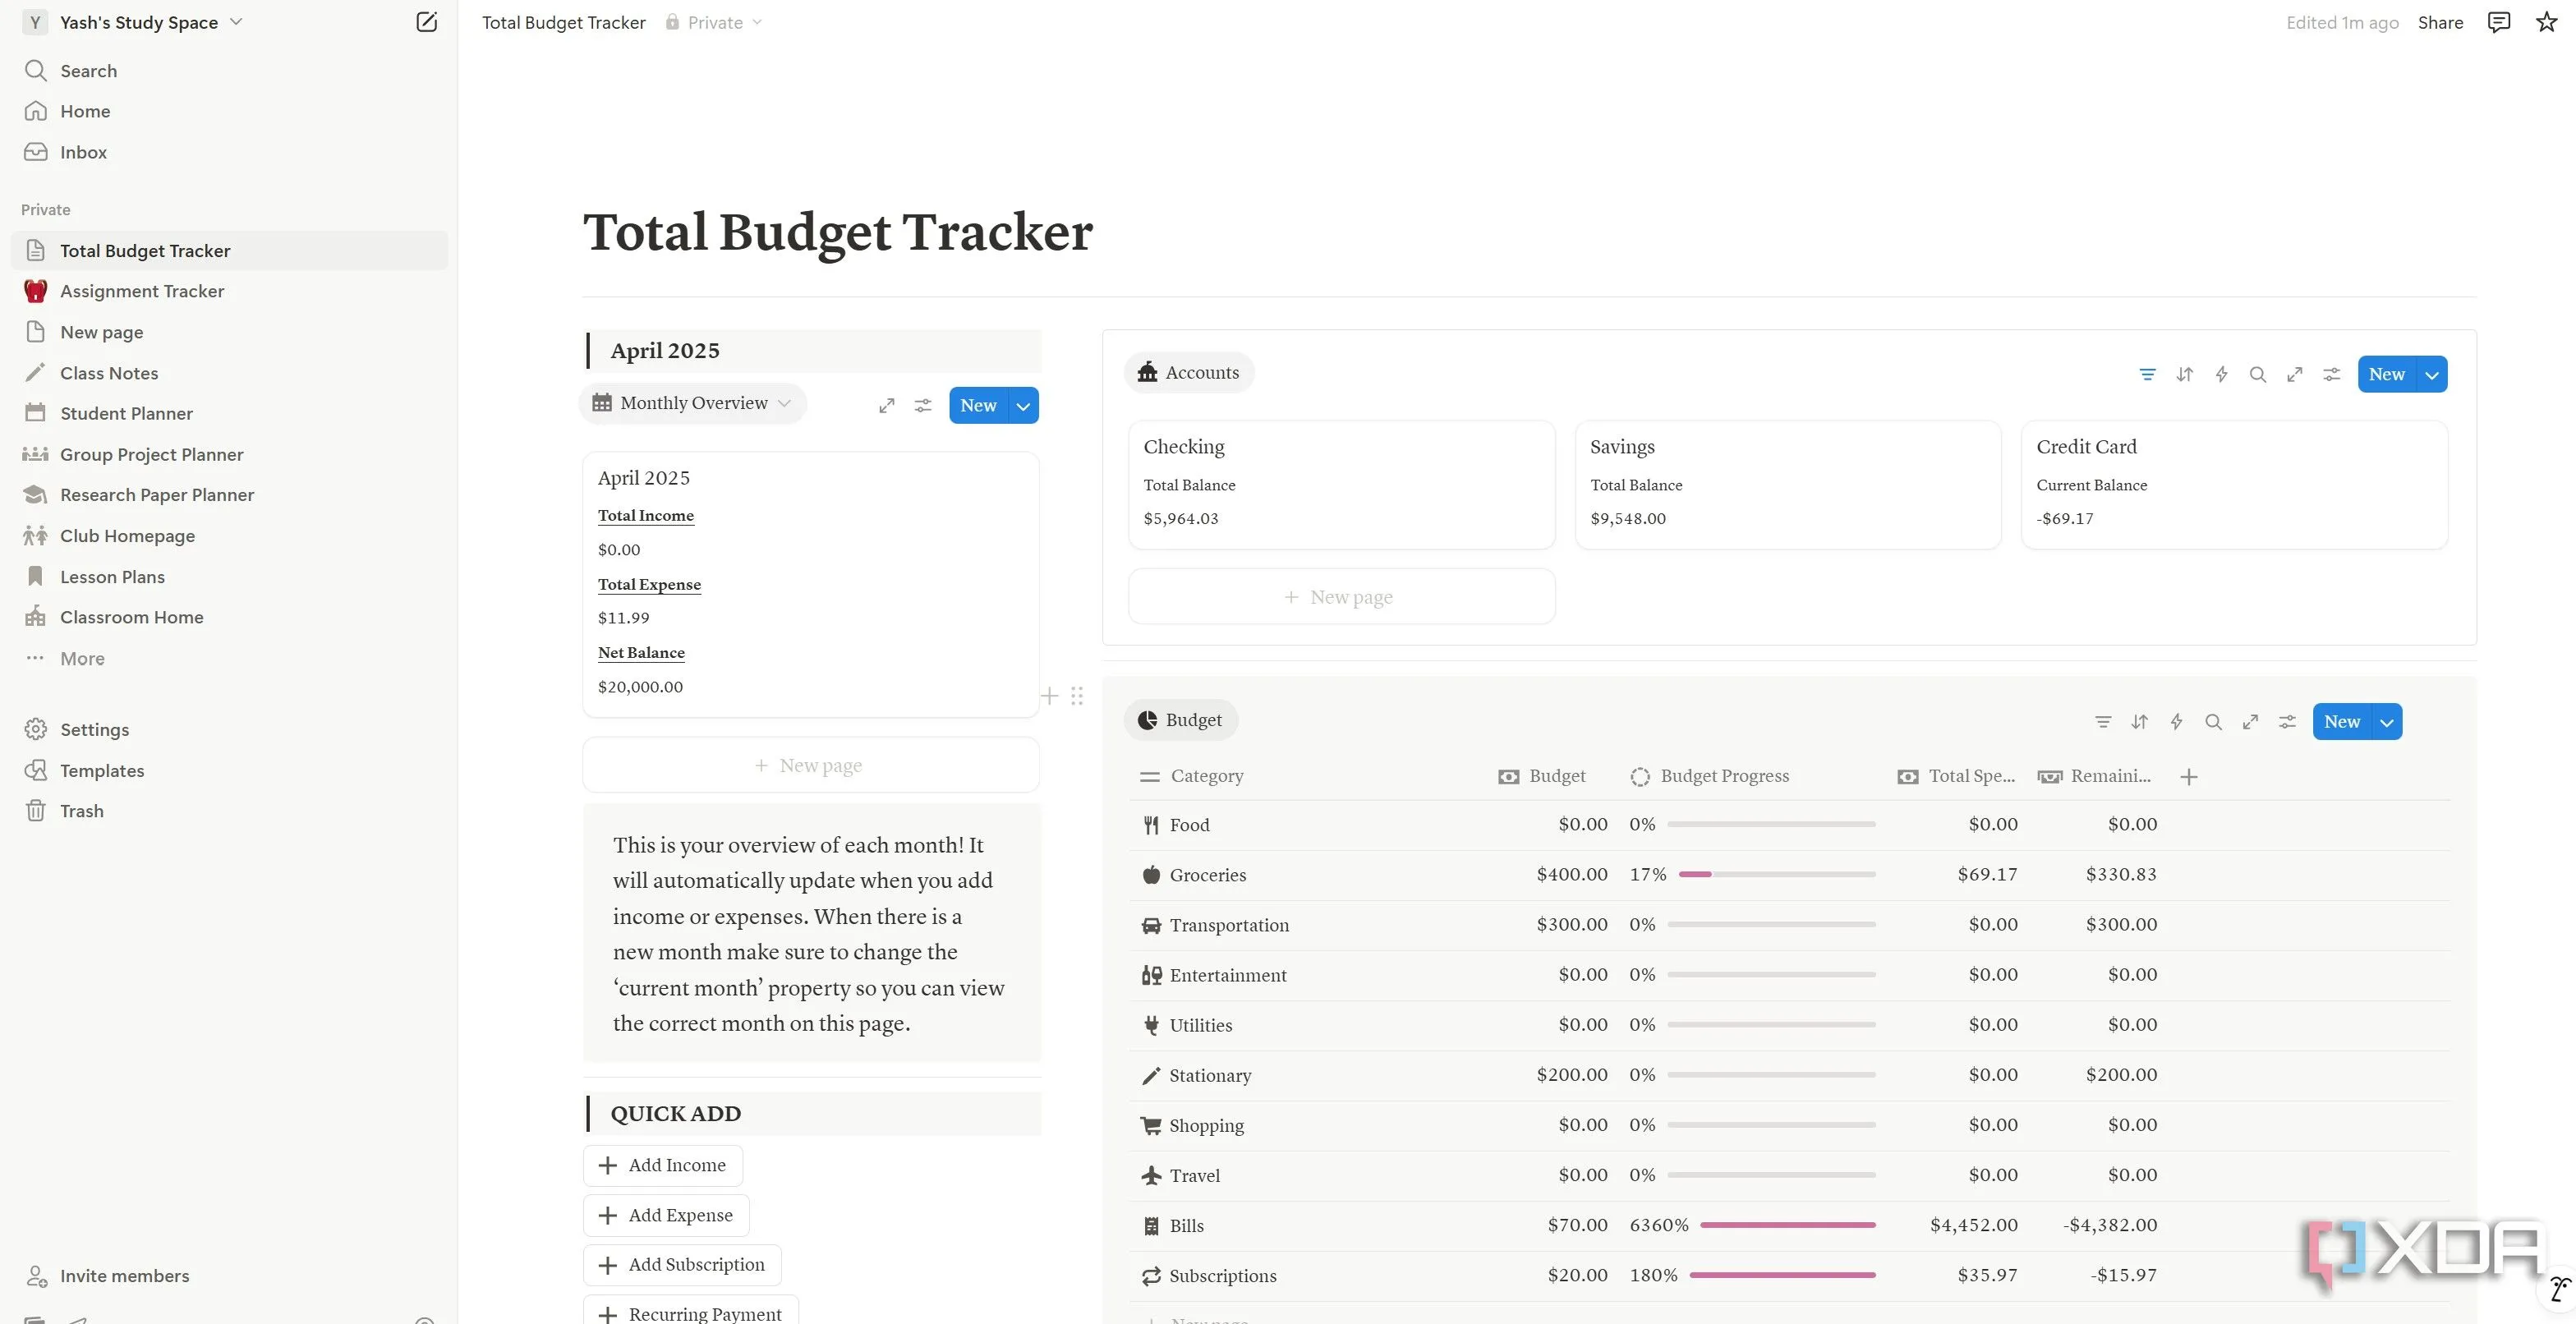The width and height of the screenshot is (2576, 1324).
Task: Open Group Project Planner page in sidebar
Action: [230, 454]
